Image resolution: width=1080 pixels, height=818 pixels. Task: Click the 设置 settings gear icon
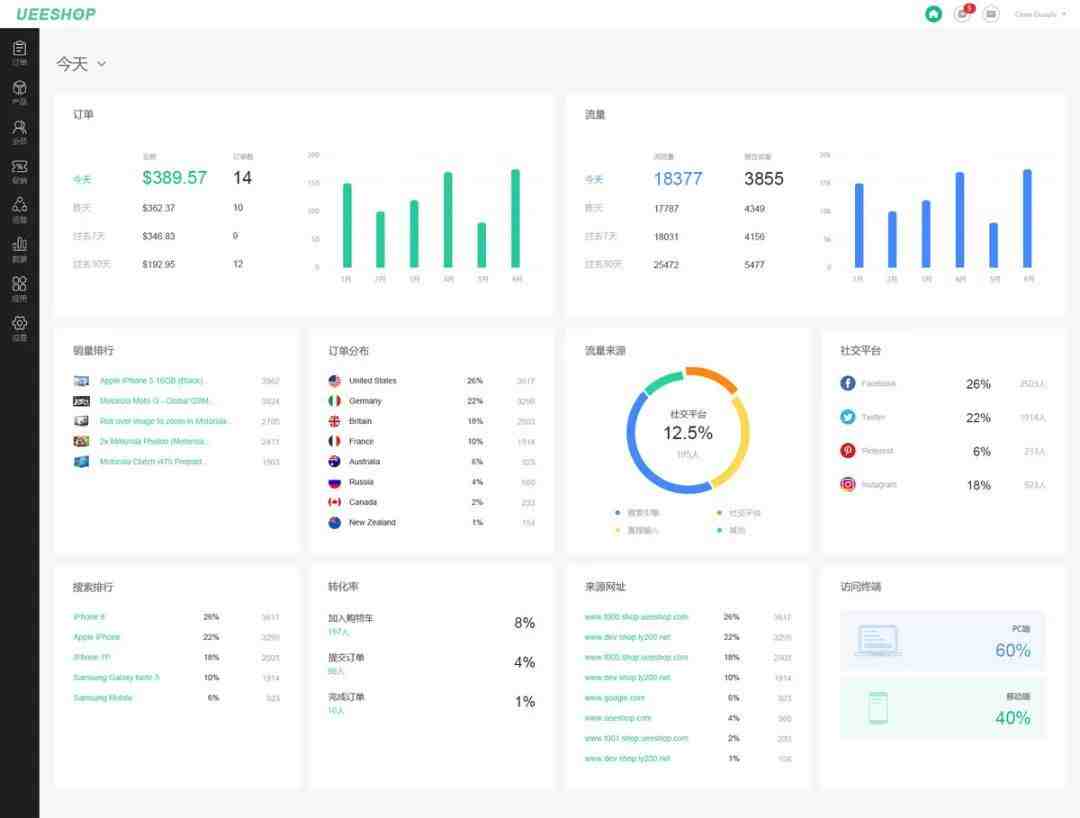19,327
